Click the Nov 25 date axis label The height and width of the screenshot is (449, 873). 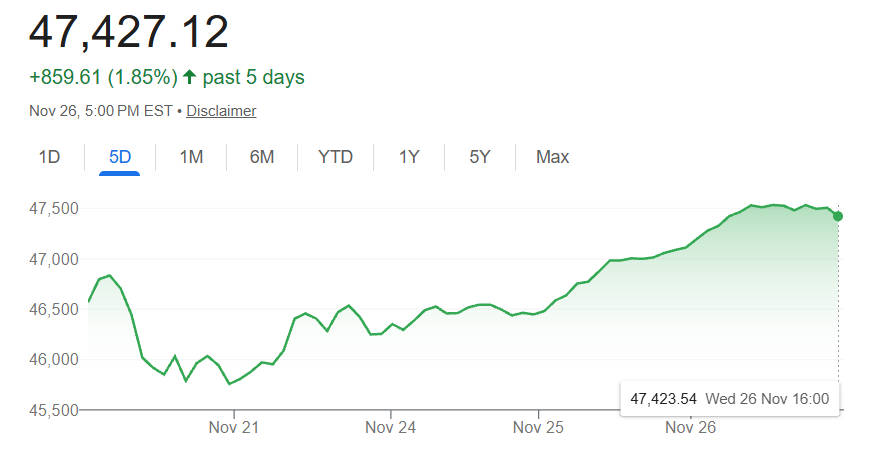coord(538,428)
